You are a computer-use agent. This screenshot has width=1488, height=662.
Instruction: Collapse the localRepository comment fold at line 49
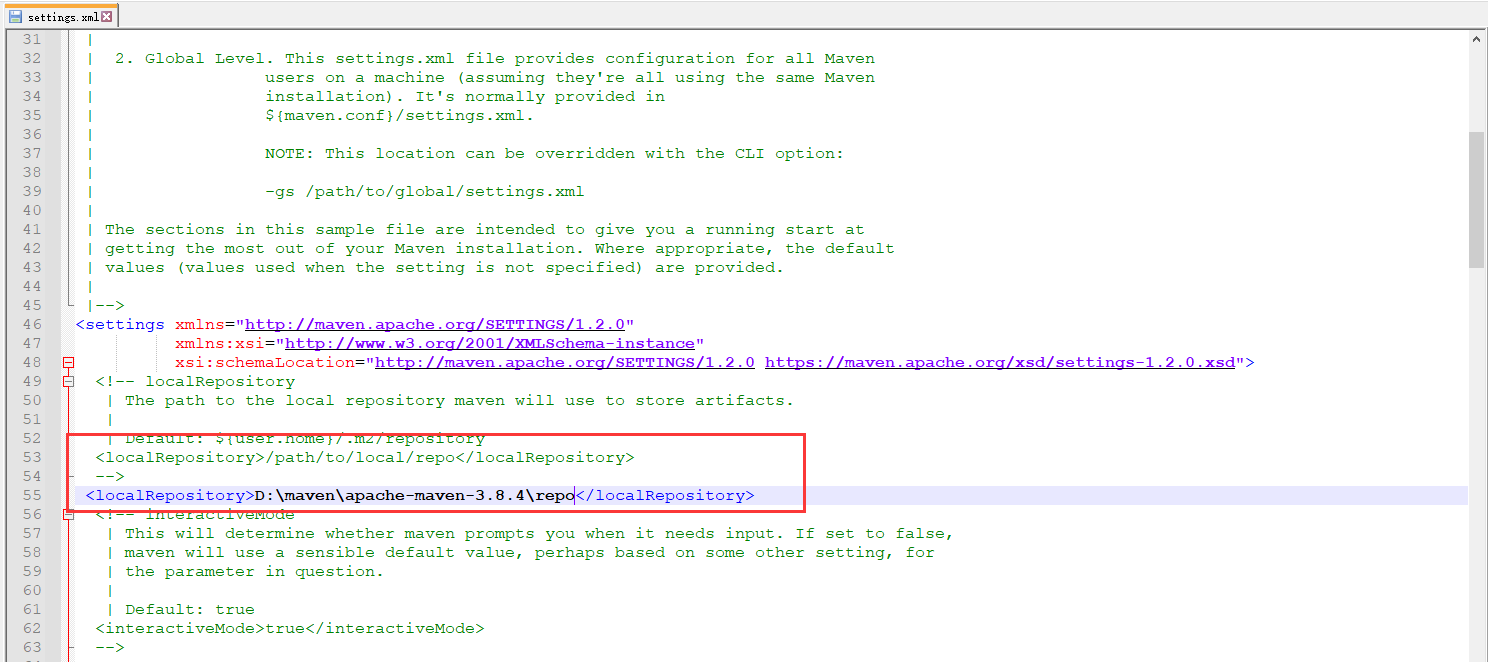pos(69,381)
